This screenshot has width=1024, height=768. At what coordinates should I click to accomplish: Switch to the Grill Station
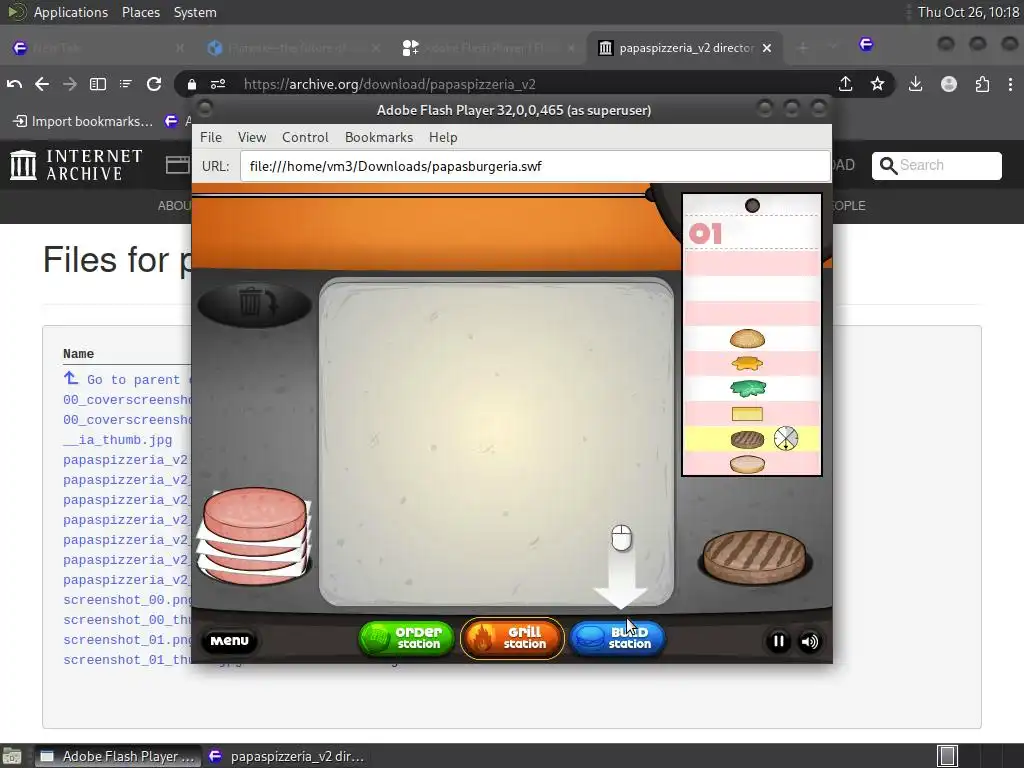pos(512,638)
